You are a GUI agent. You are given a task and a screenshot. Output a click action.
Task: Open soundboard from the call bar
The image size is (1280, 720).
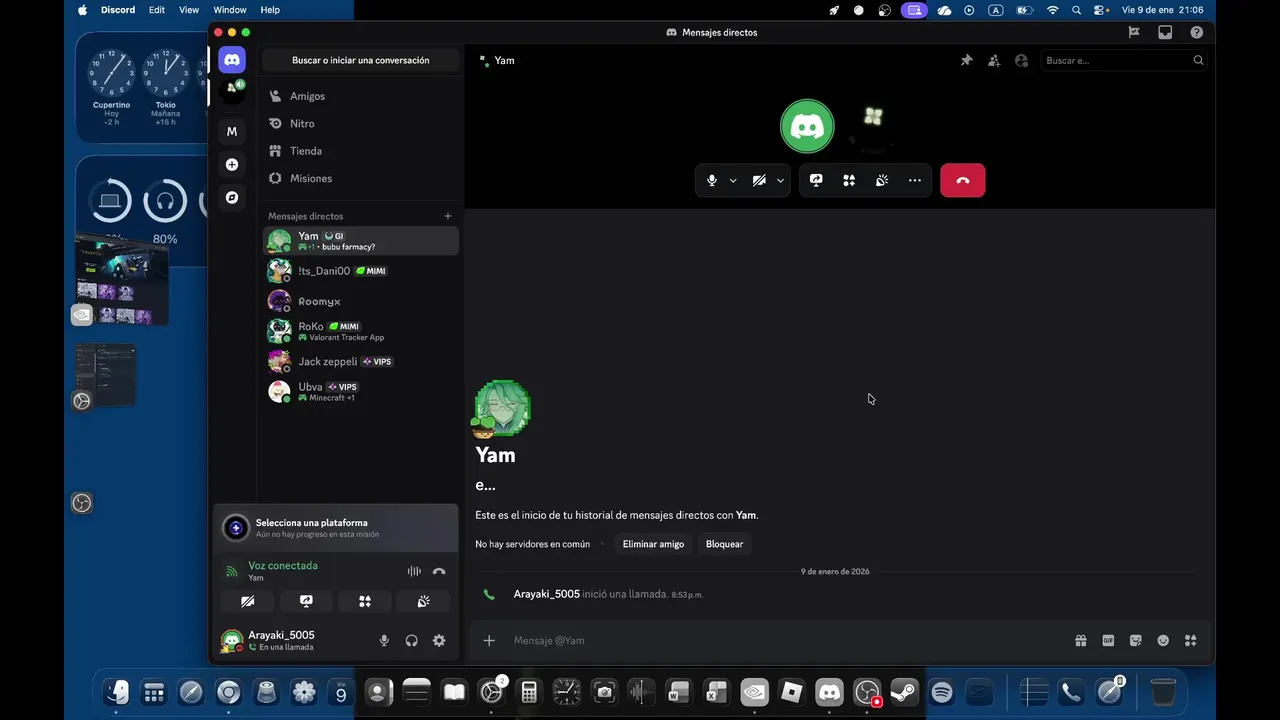point(882,180)
